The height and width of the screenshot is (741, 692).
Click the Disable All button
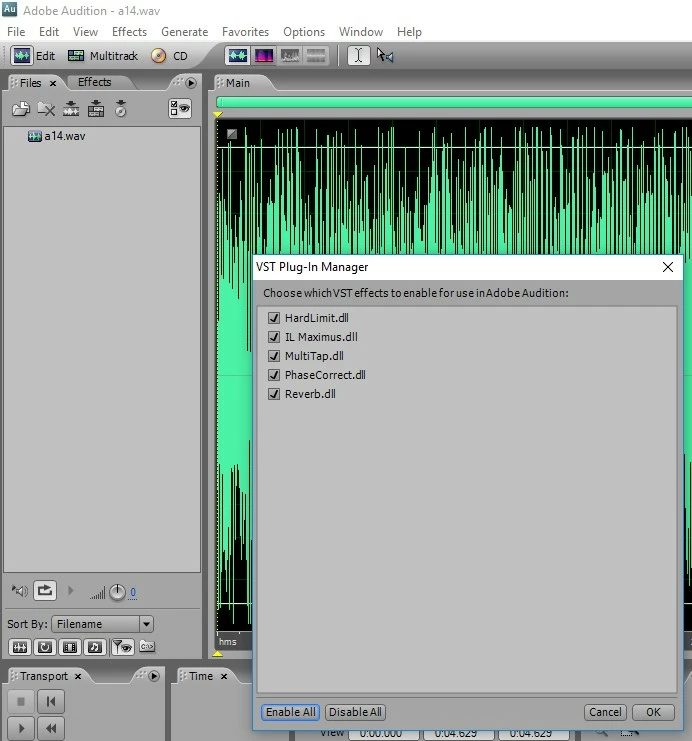pyautogui.click(x=355, y=712)
